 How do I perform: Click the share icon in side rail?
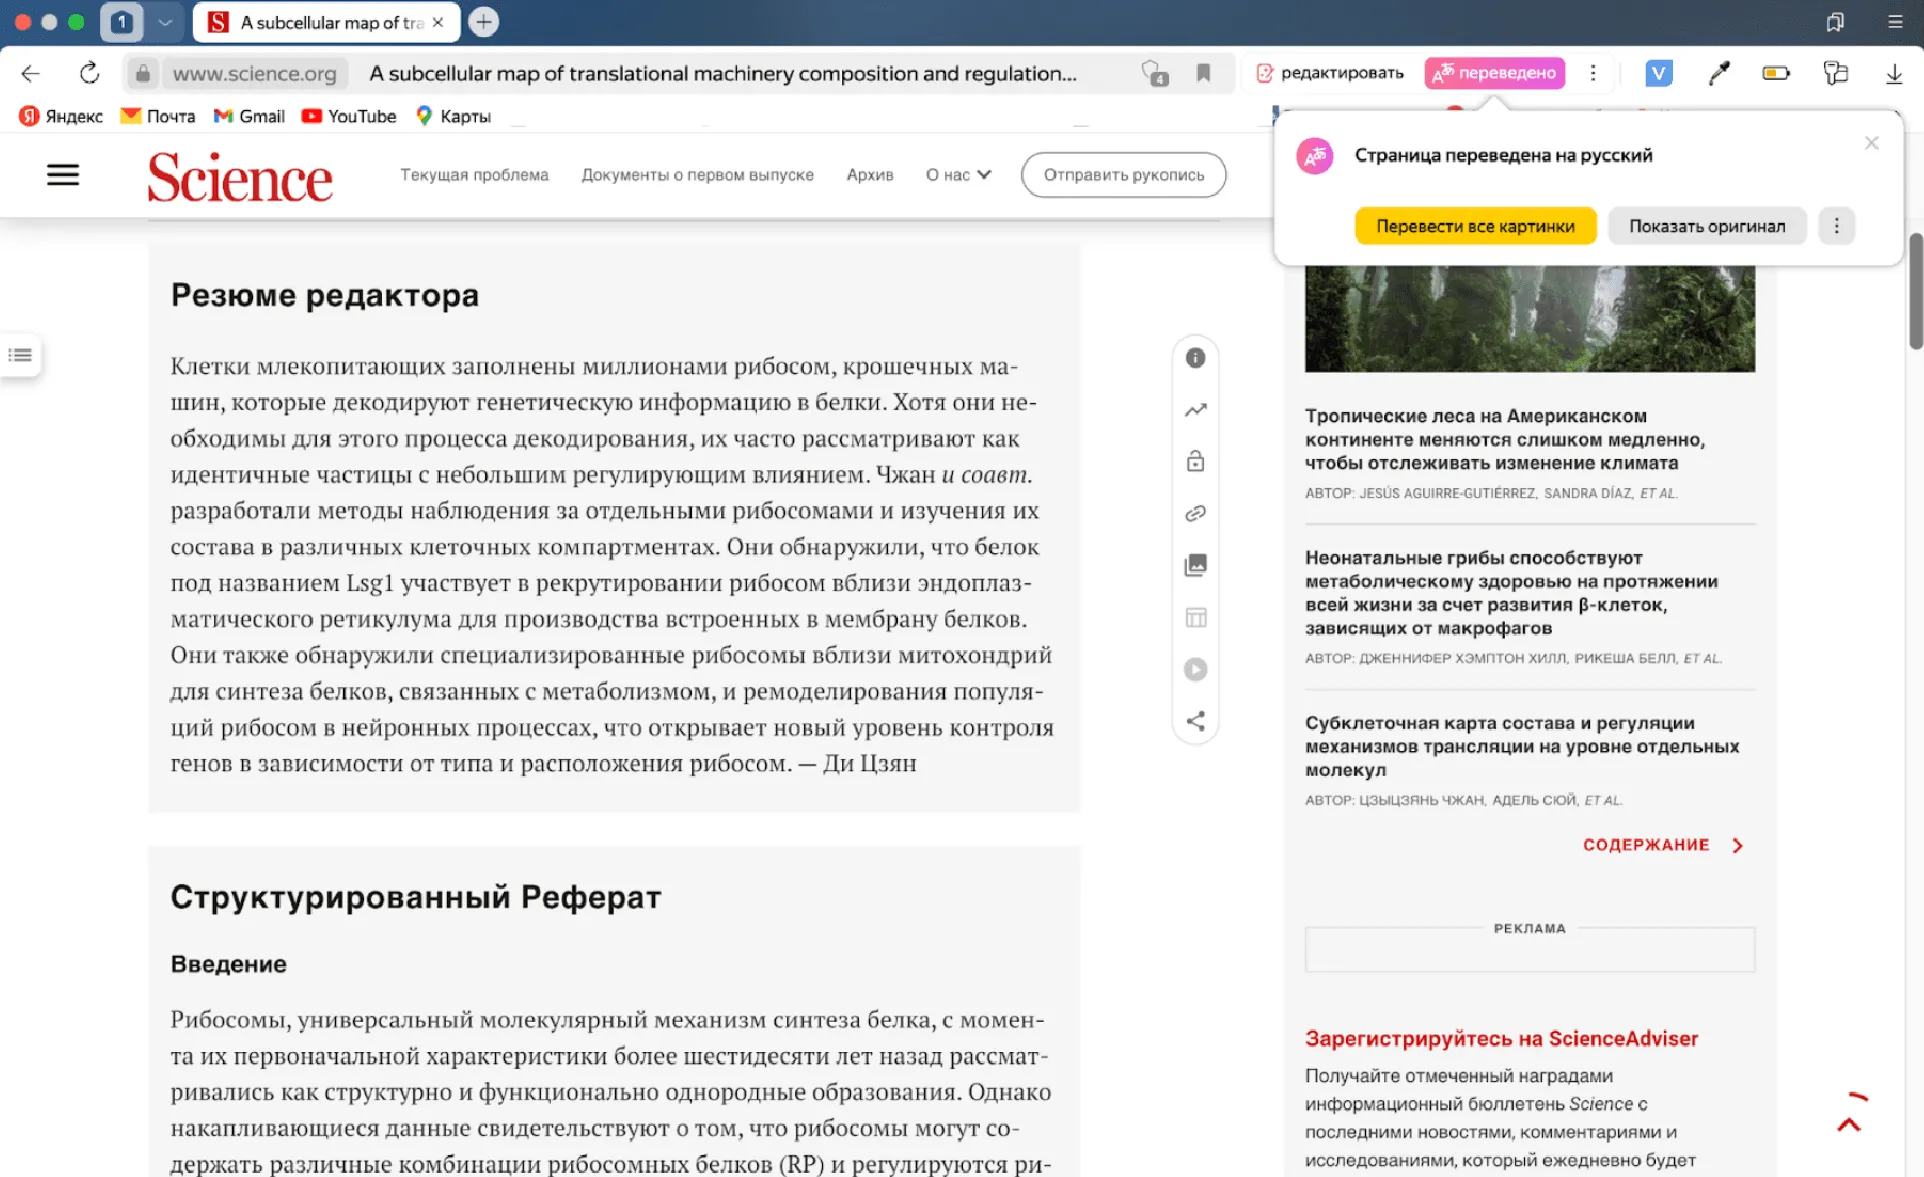(1195, 721)
